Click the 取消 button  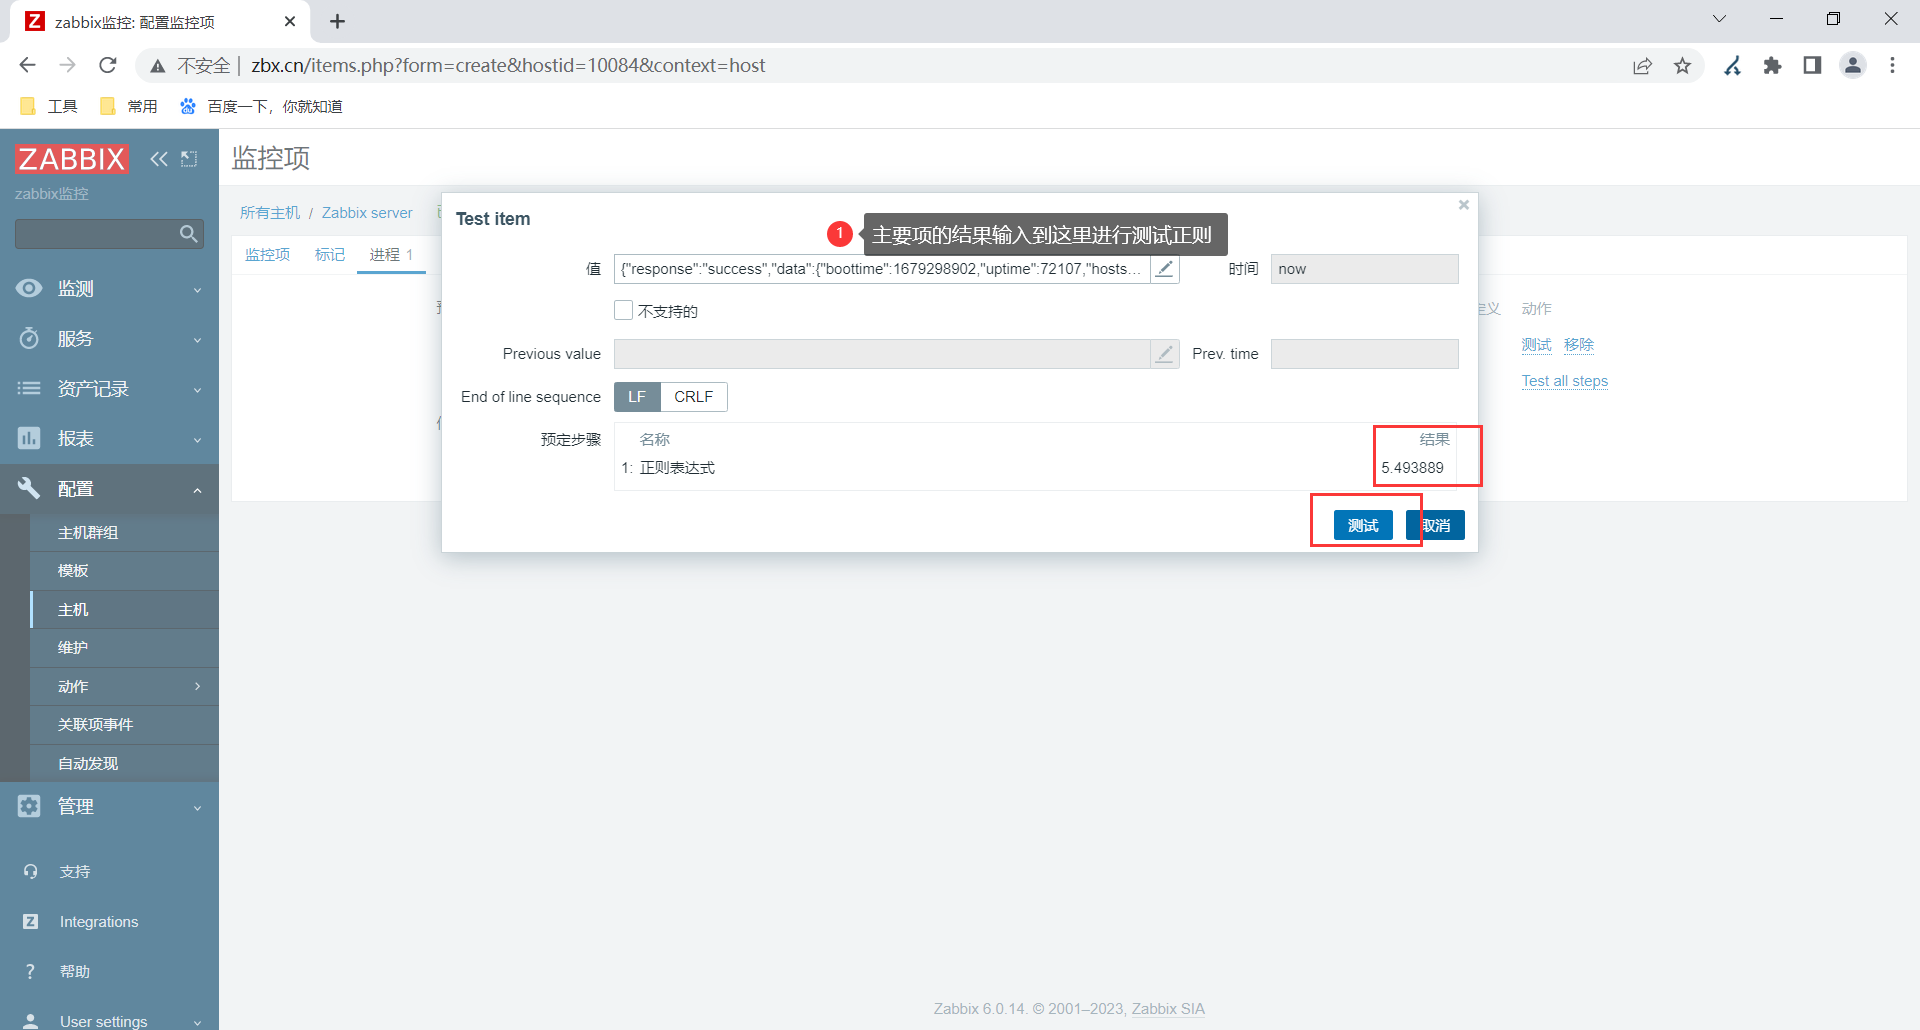(x=1436, y=525)
